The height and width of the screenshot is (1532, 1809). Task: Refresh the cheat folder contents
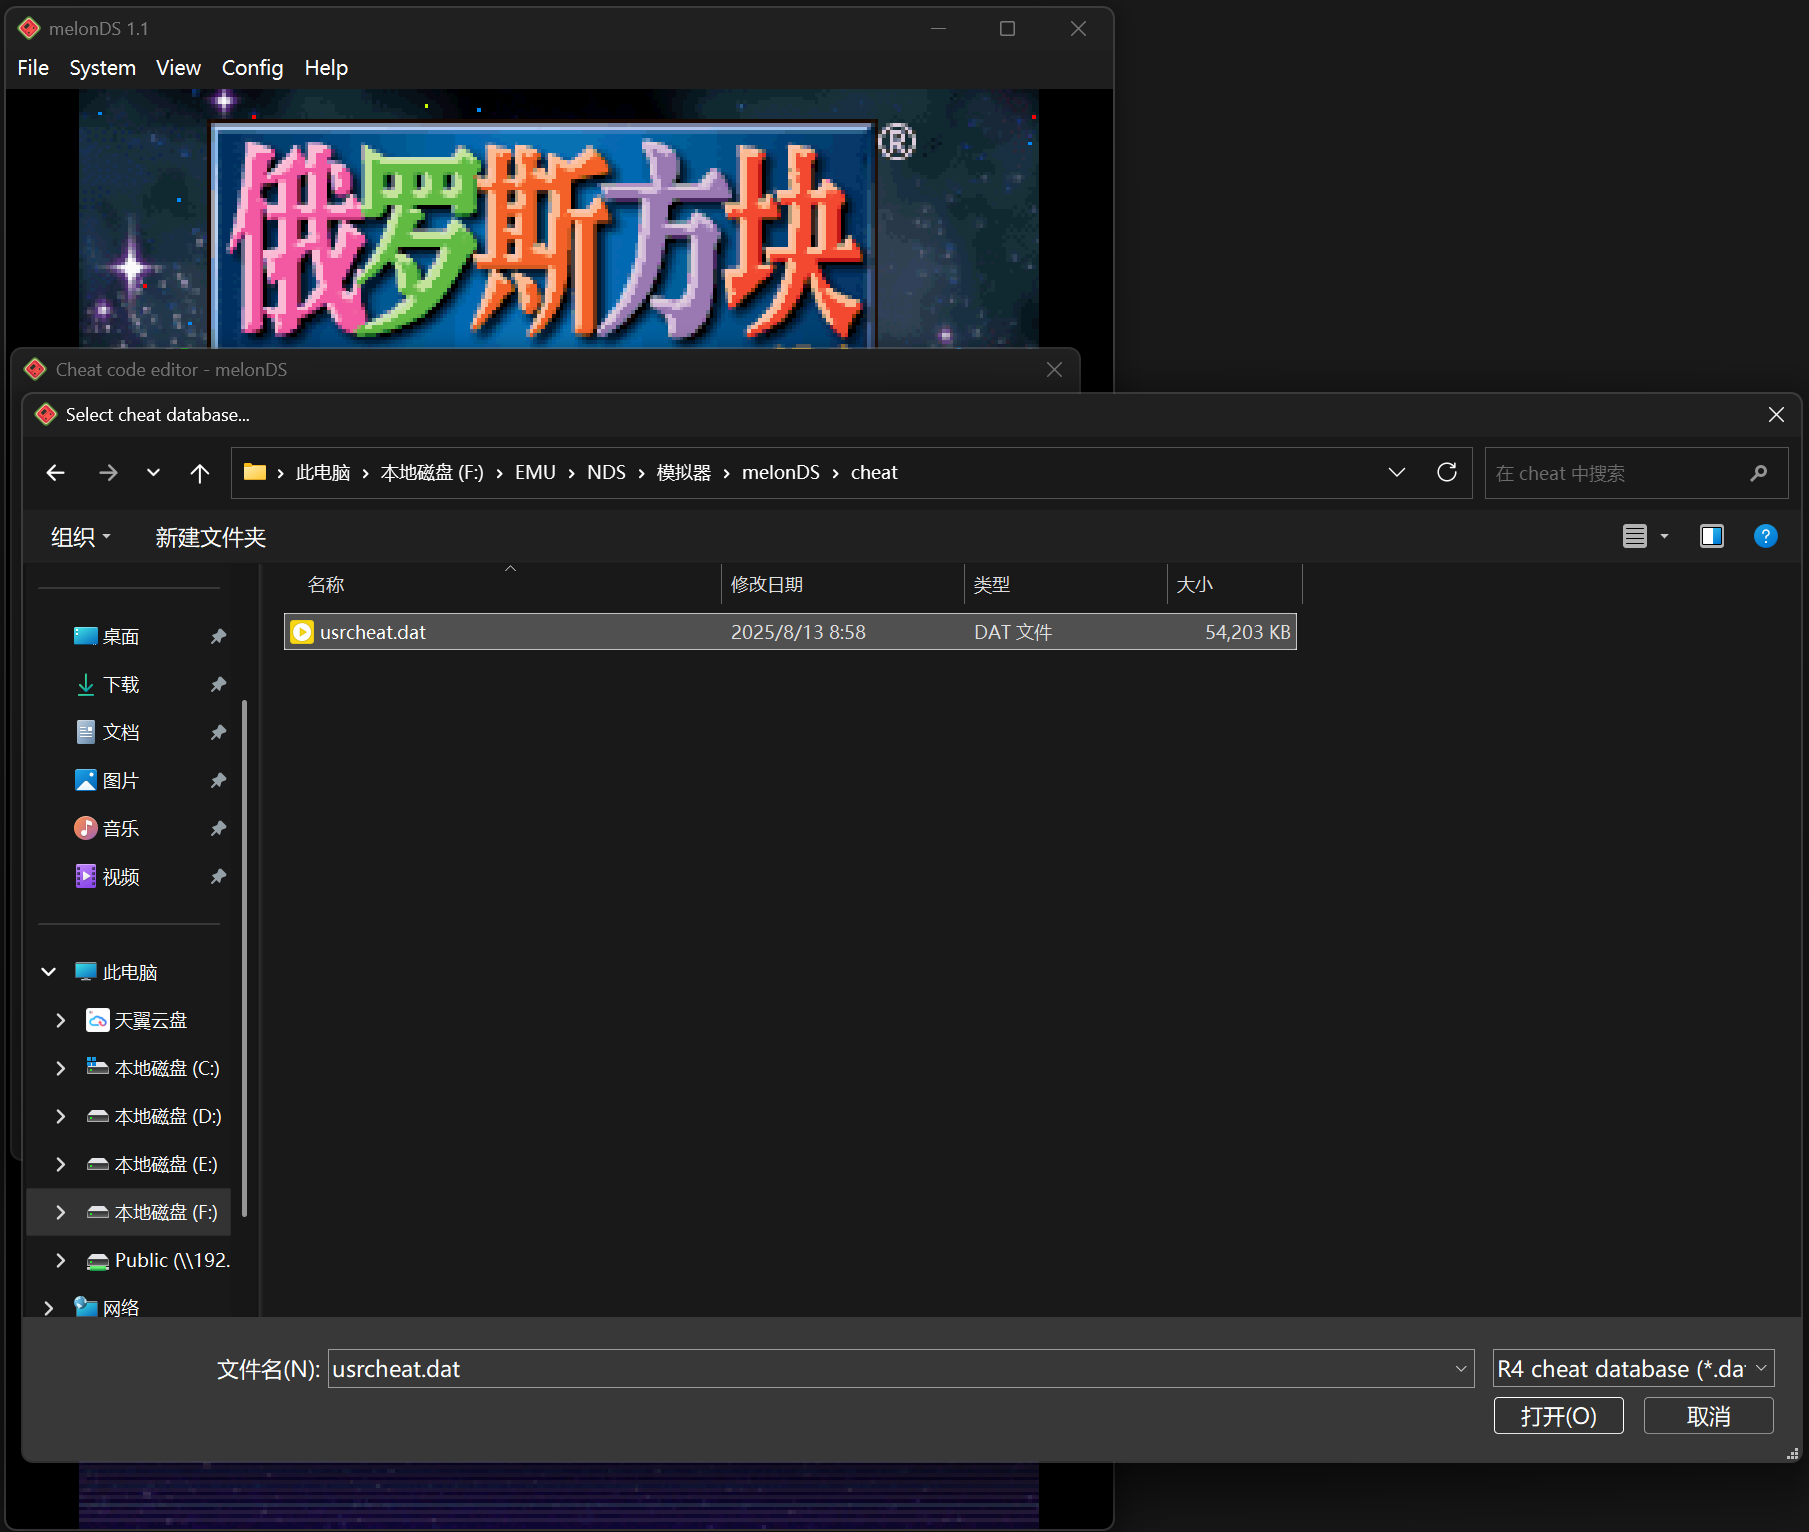(x=1447, y=472)
